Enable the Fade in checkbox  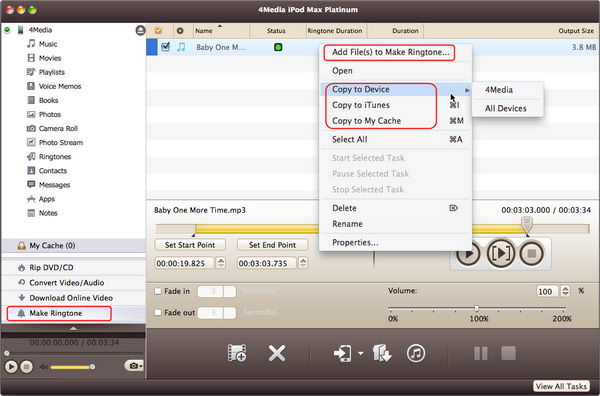click(x=158, y=291)
